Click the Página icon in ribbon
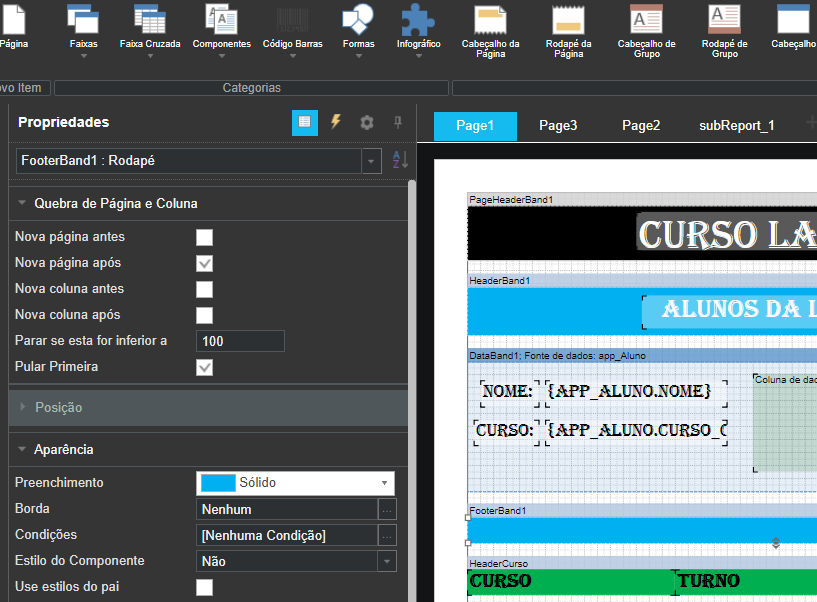 tap(14, 19)
